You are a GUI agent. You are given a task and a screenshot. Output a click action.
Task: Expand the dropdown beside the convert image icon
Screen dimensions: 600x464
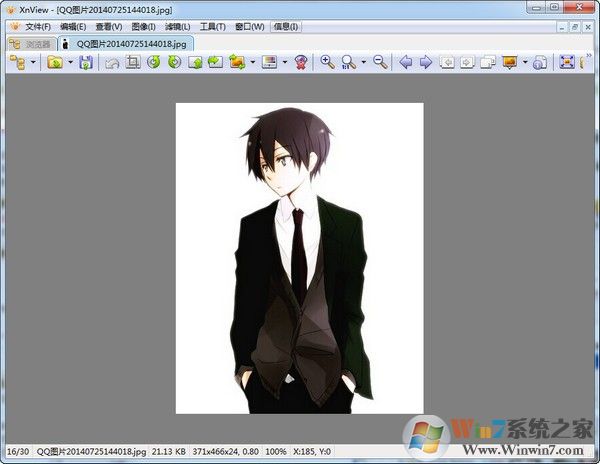[x=253, y=62]
